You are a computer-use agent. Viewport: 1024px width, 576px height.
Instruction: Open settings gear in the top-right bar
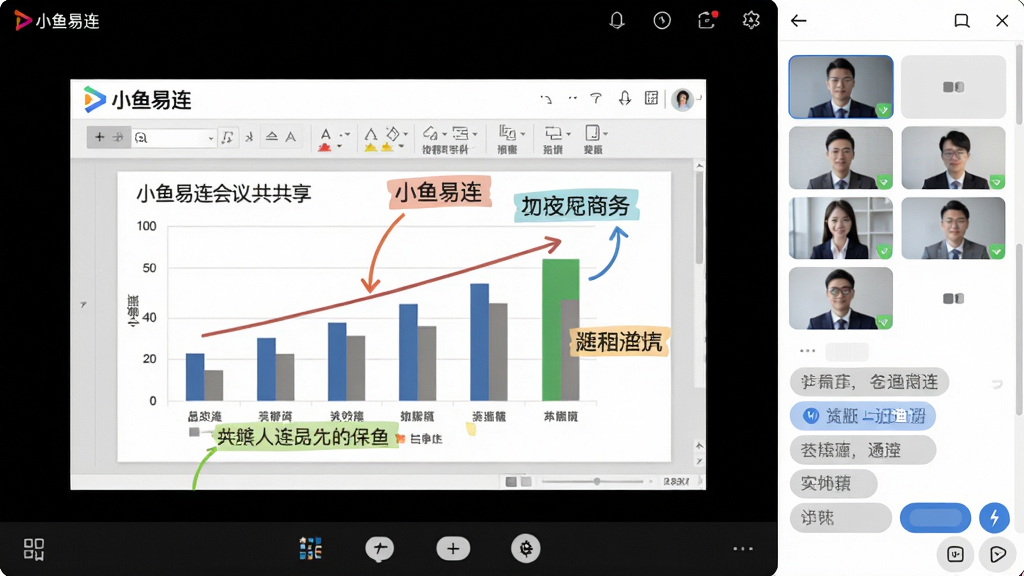[751, 20]
